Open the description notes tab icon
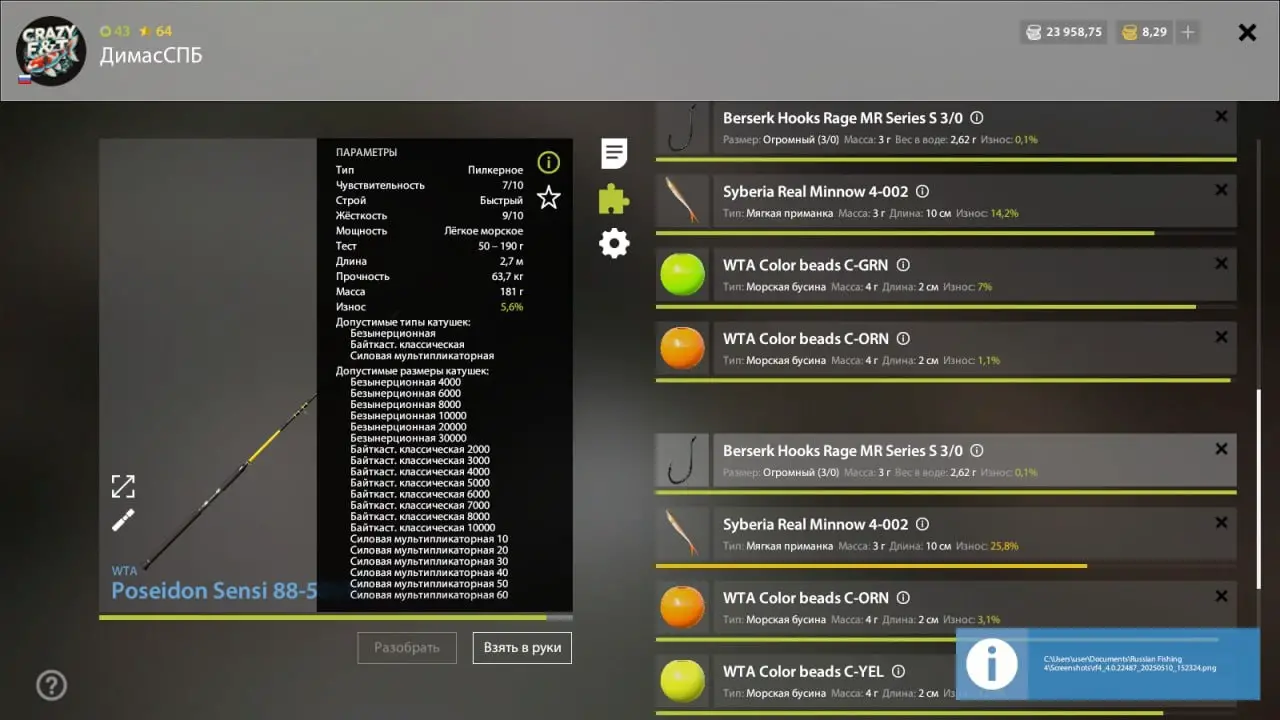This screenshot has height=720, width=1280. tap(614, 153)
